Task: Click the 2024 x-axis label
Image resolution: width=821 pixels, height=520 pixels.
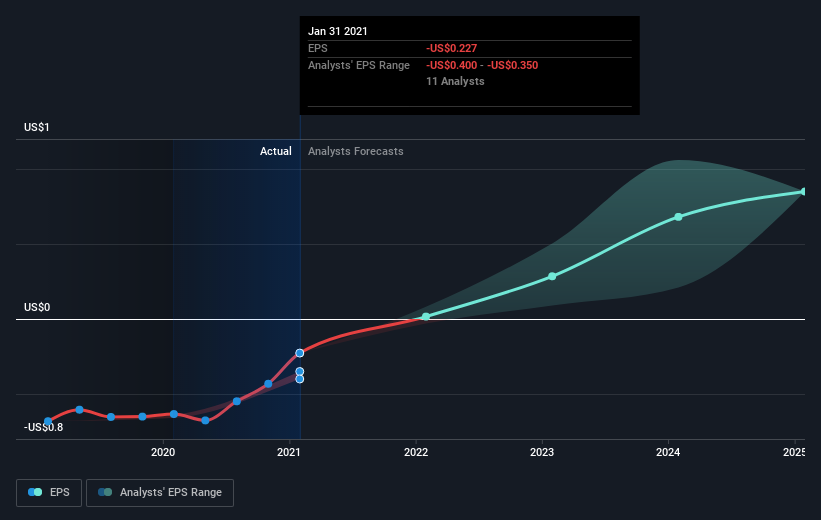Action: (668, 452)
